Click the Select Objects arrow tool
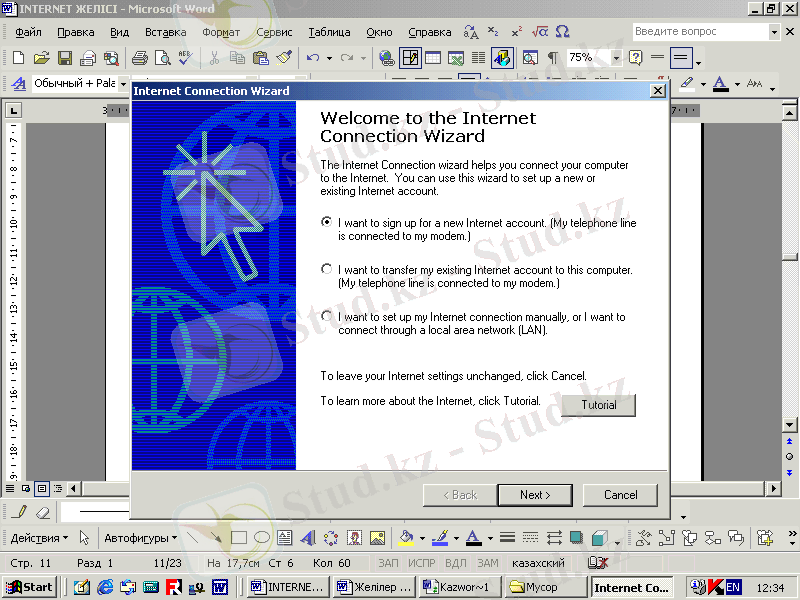 pos(84,538)
